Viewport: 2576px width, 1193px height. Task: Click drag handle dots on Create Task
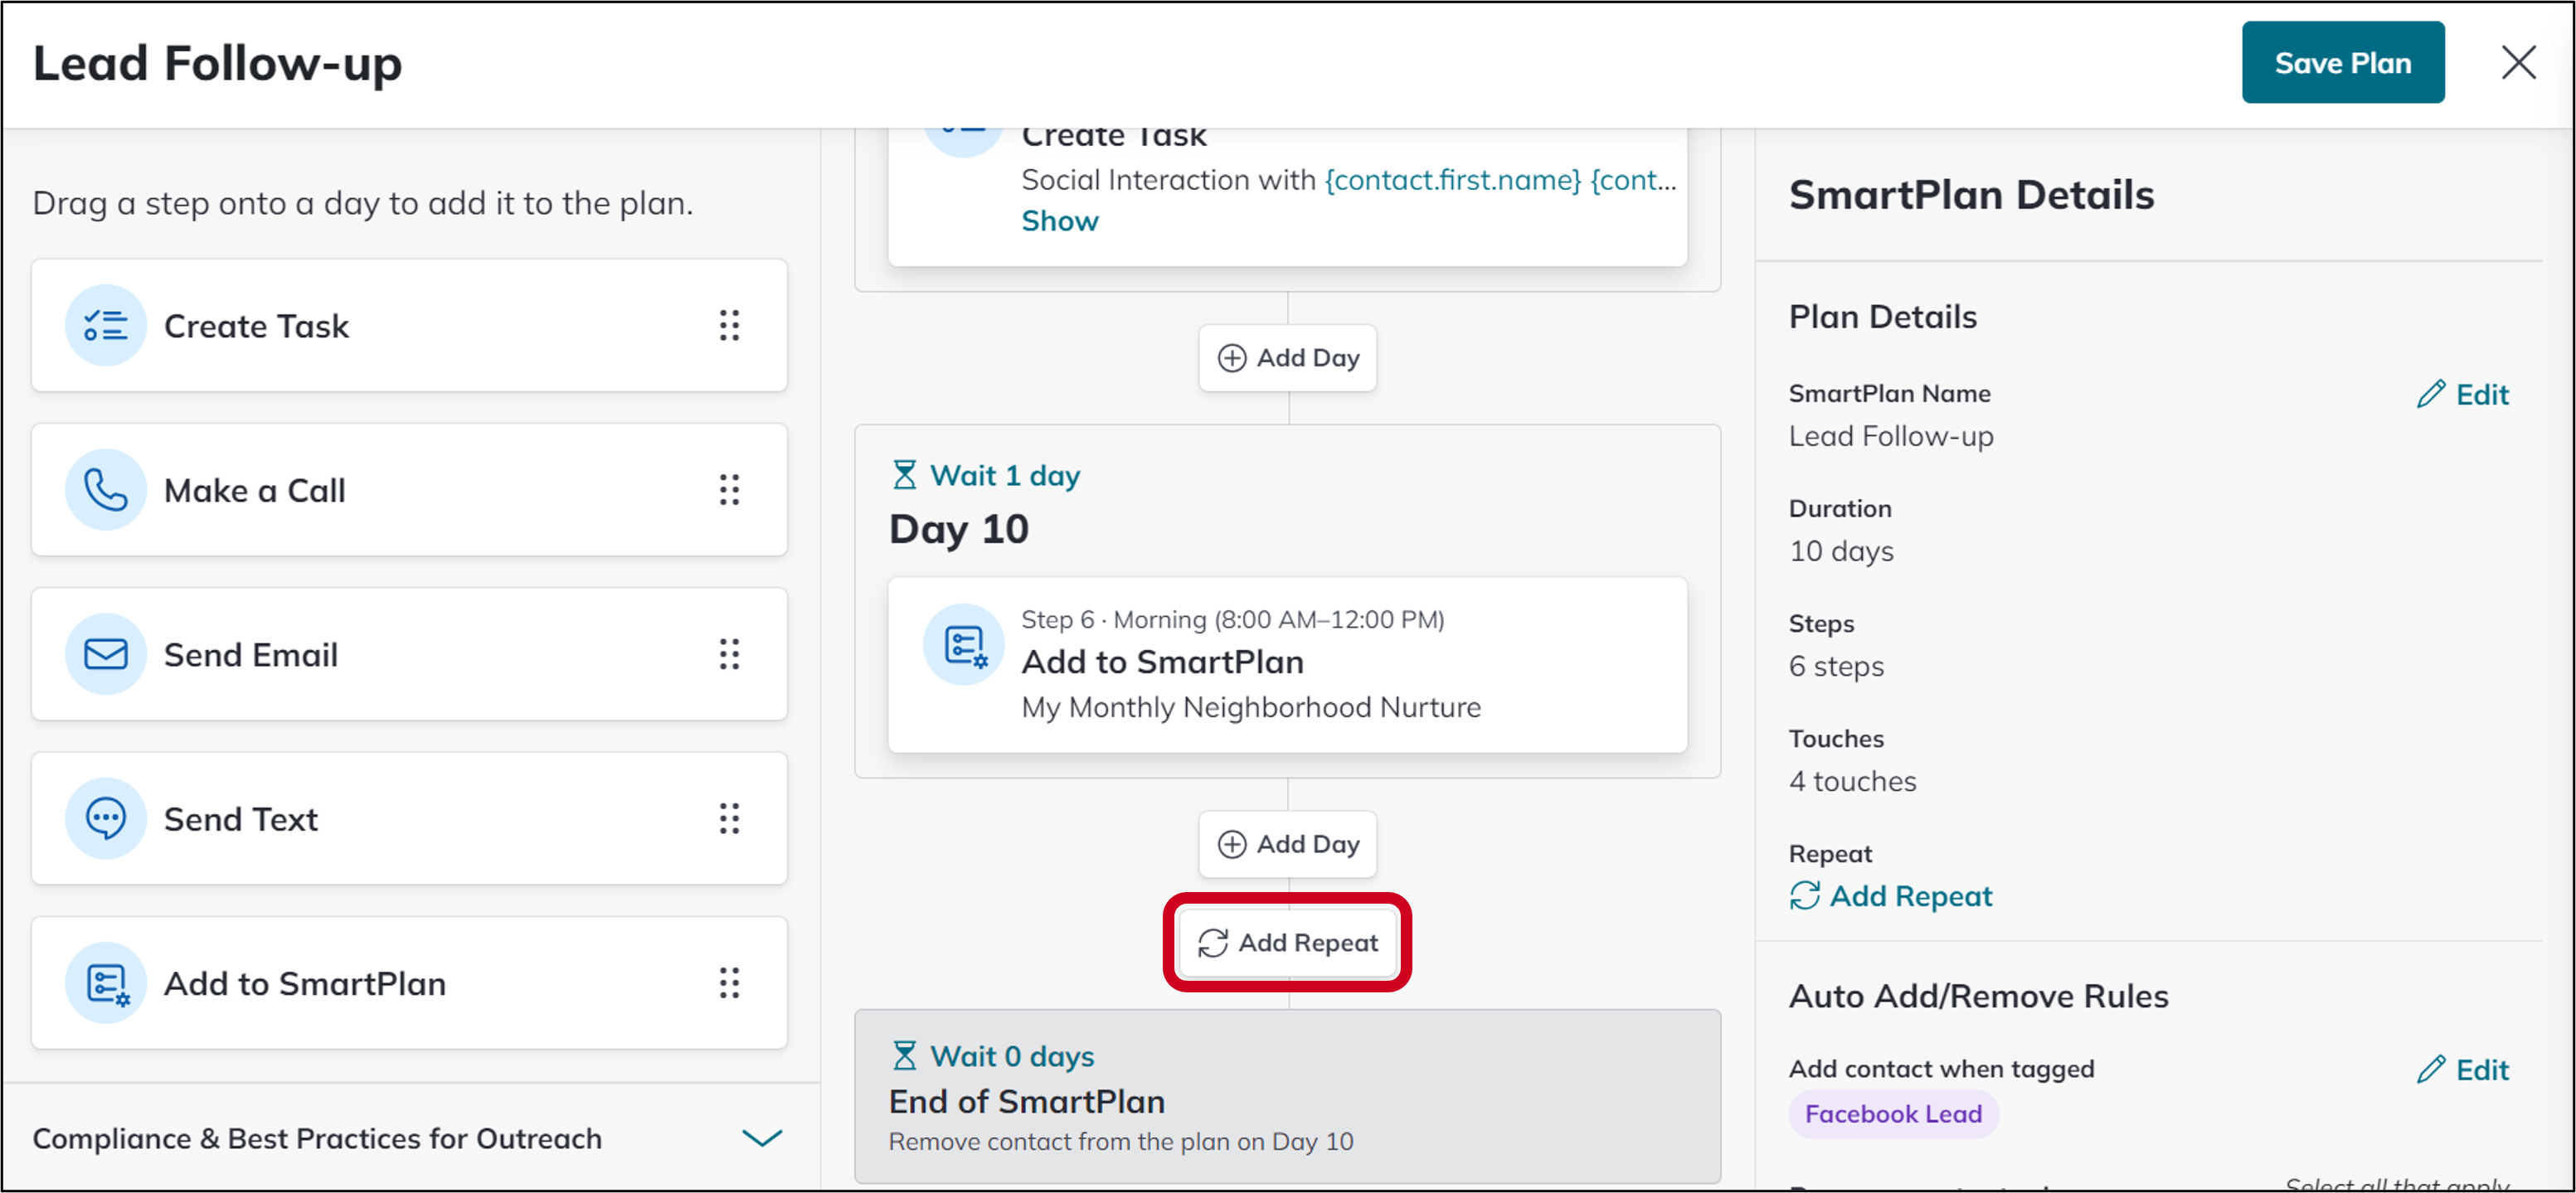click(x=729, y=326)
